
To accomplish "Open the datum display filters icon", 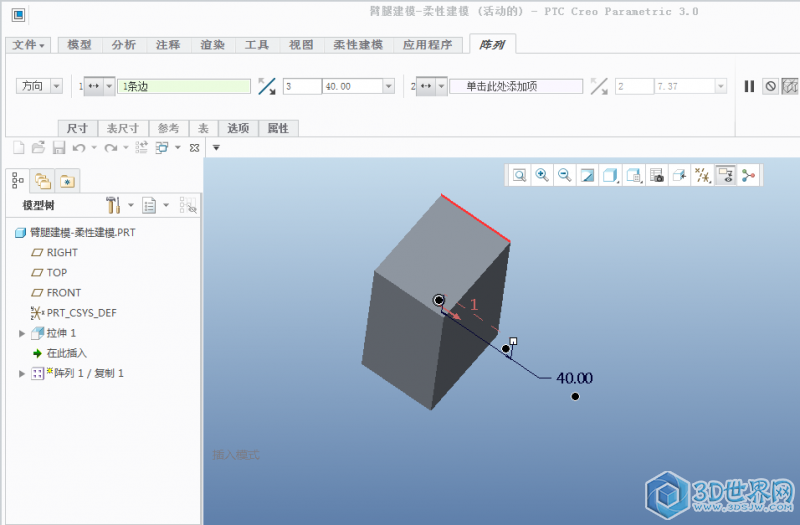I will pyautogui.click(x=703, y=176).
